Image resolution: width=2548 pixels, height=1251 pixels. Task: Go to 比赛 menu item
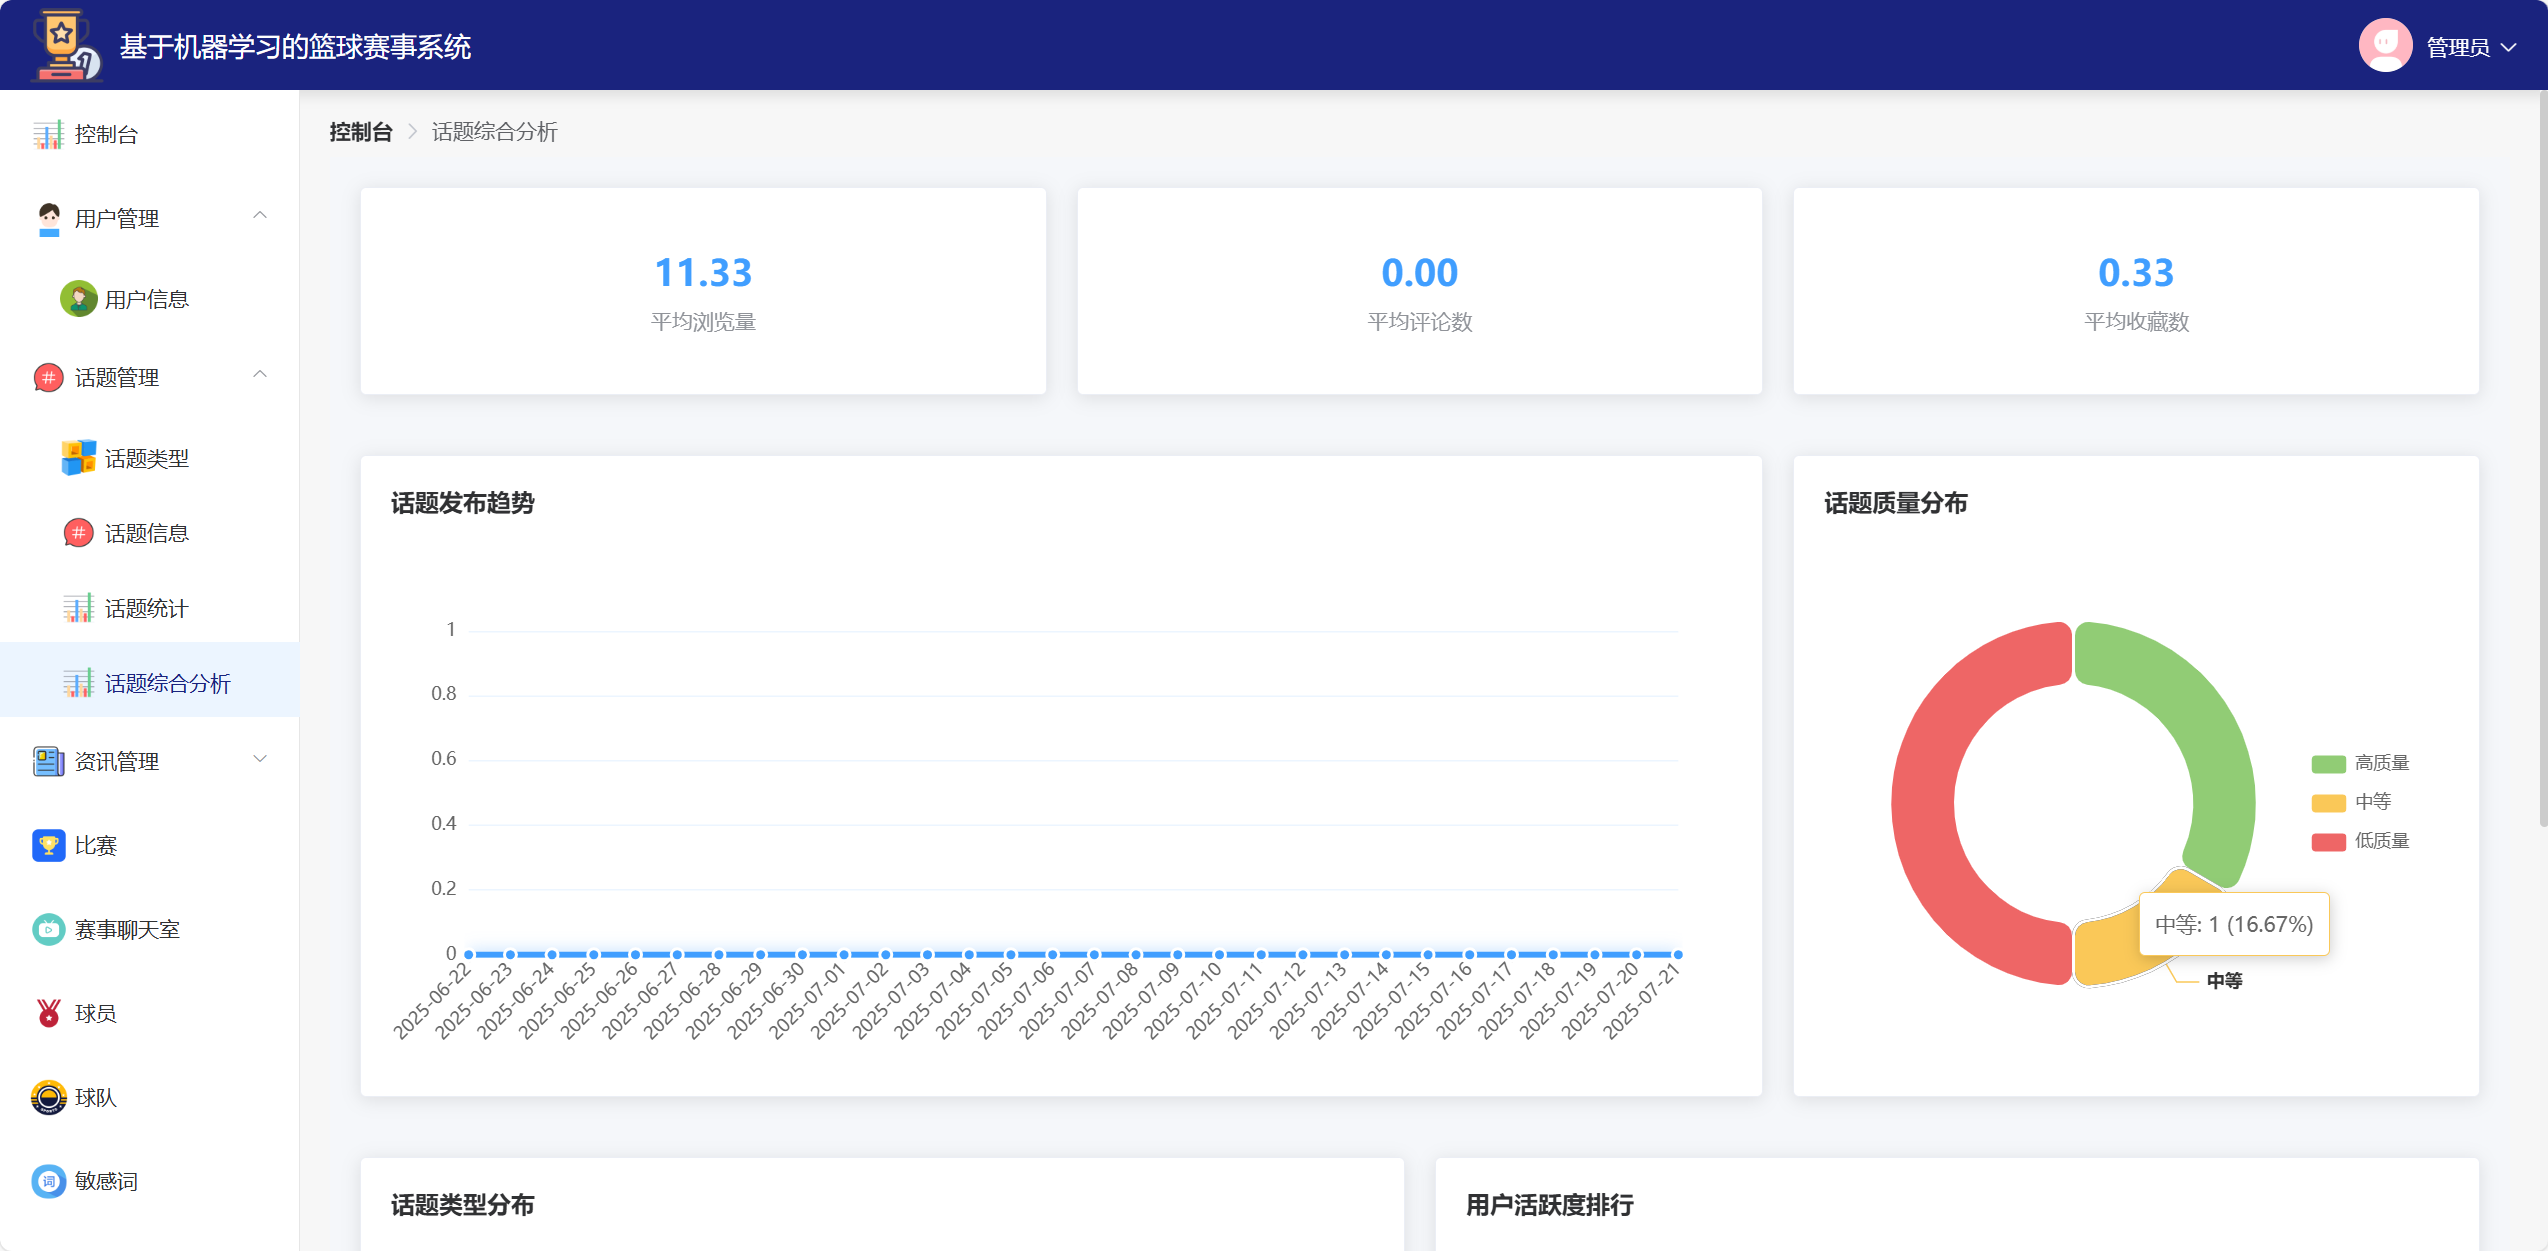point(150,846)
